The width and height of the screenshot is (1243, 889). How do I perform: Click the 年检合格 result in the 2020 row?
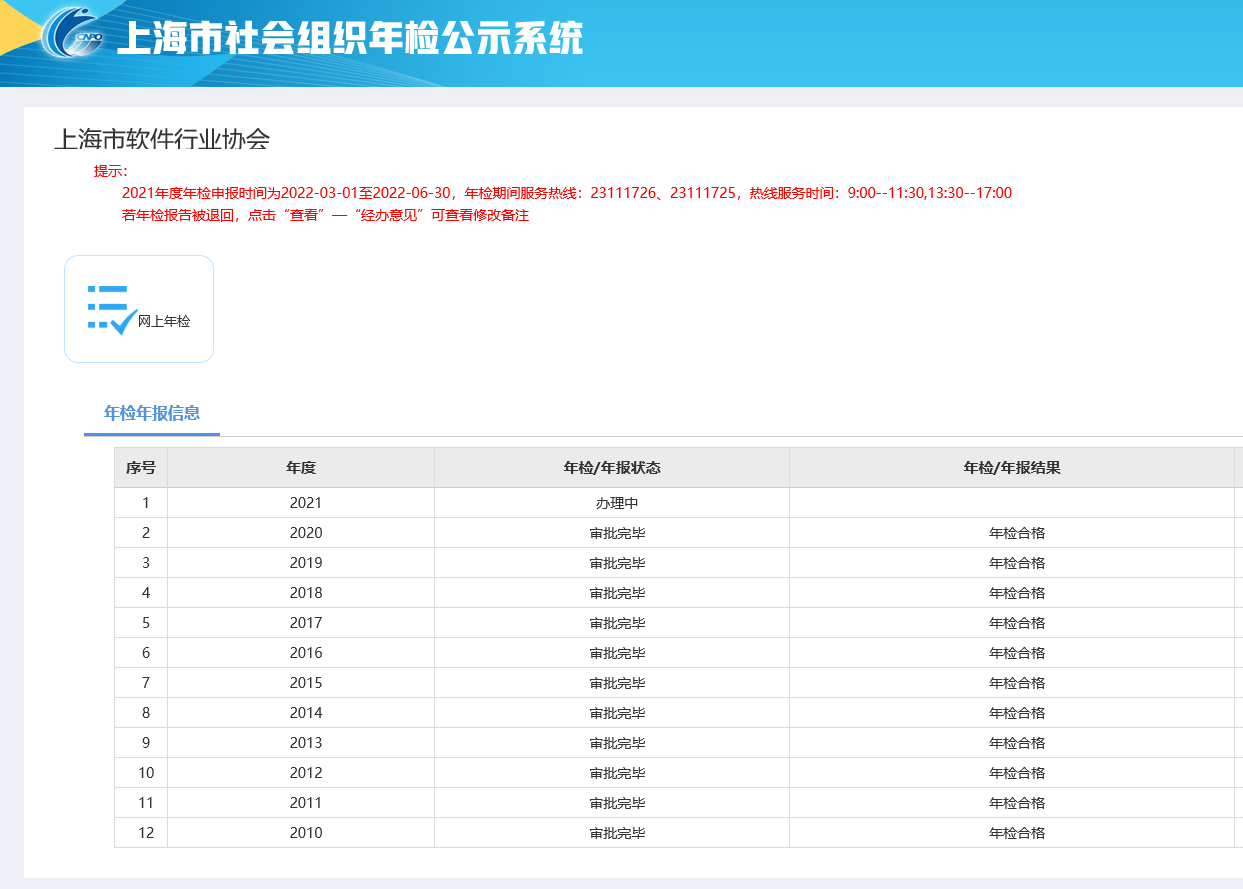tap(1017, 533)
